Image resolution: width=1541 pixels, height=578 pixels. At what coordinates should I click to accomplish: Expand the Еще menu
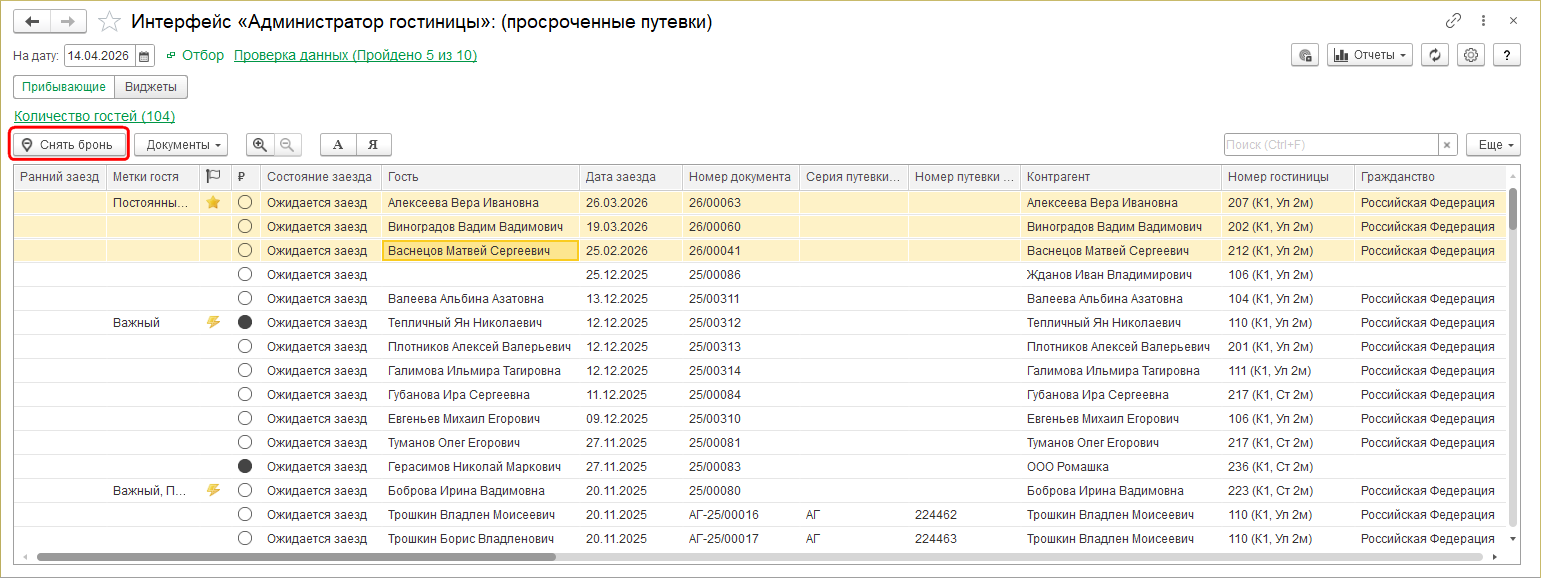pyautogui.click(x=1493, y=145)
